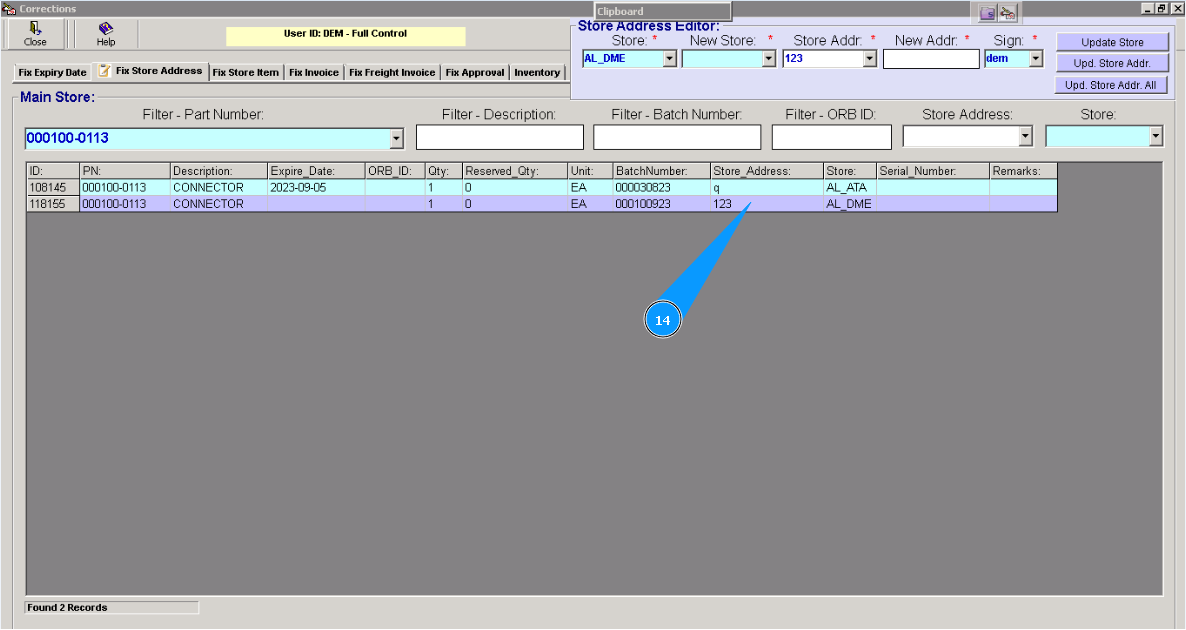Click the Expire_Date column header
The width and height of the screenshot is (1186, 630).
pos(316,171)
